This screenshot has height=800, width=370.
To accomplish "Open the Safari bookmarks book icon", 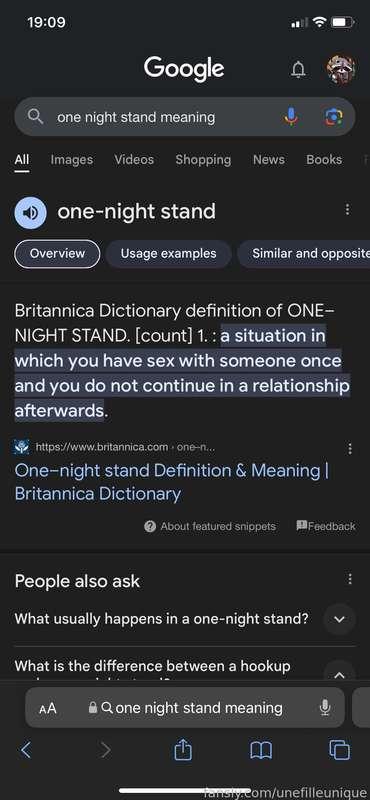I will tap(261, 751).
